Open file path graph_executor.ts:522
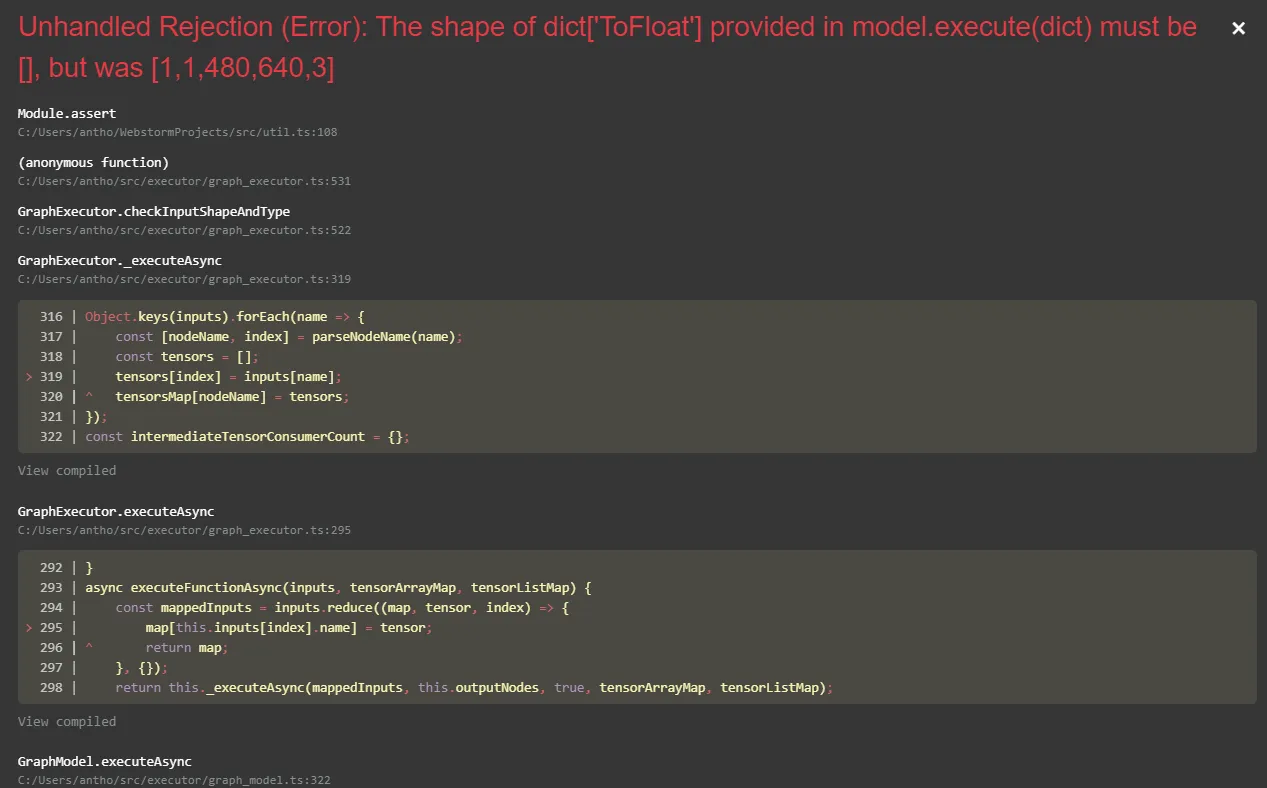 point(184,230)
